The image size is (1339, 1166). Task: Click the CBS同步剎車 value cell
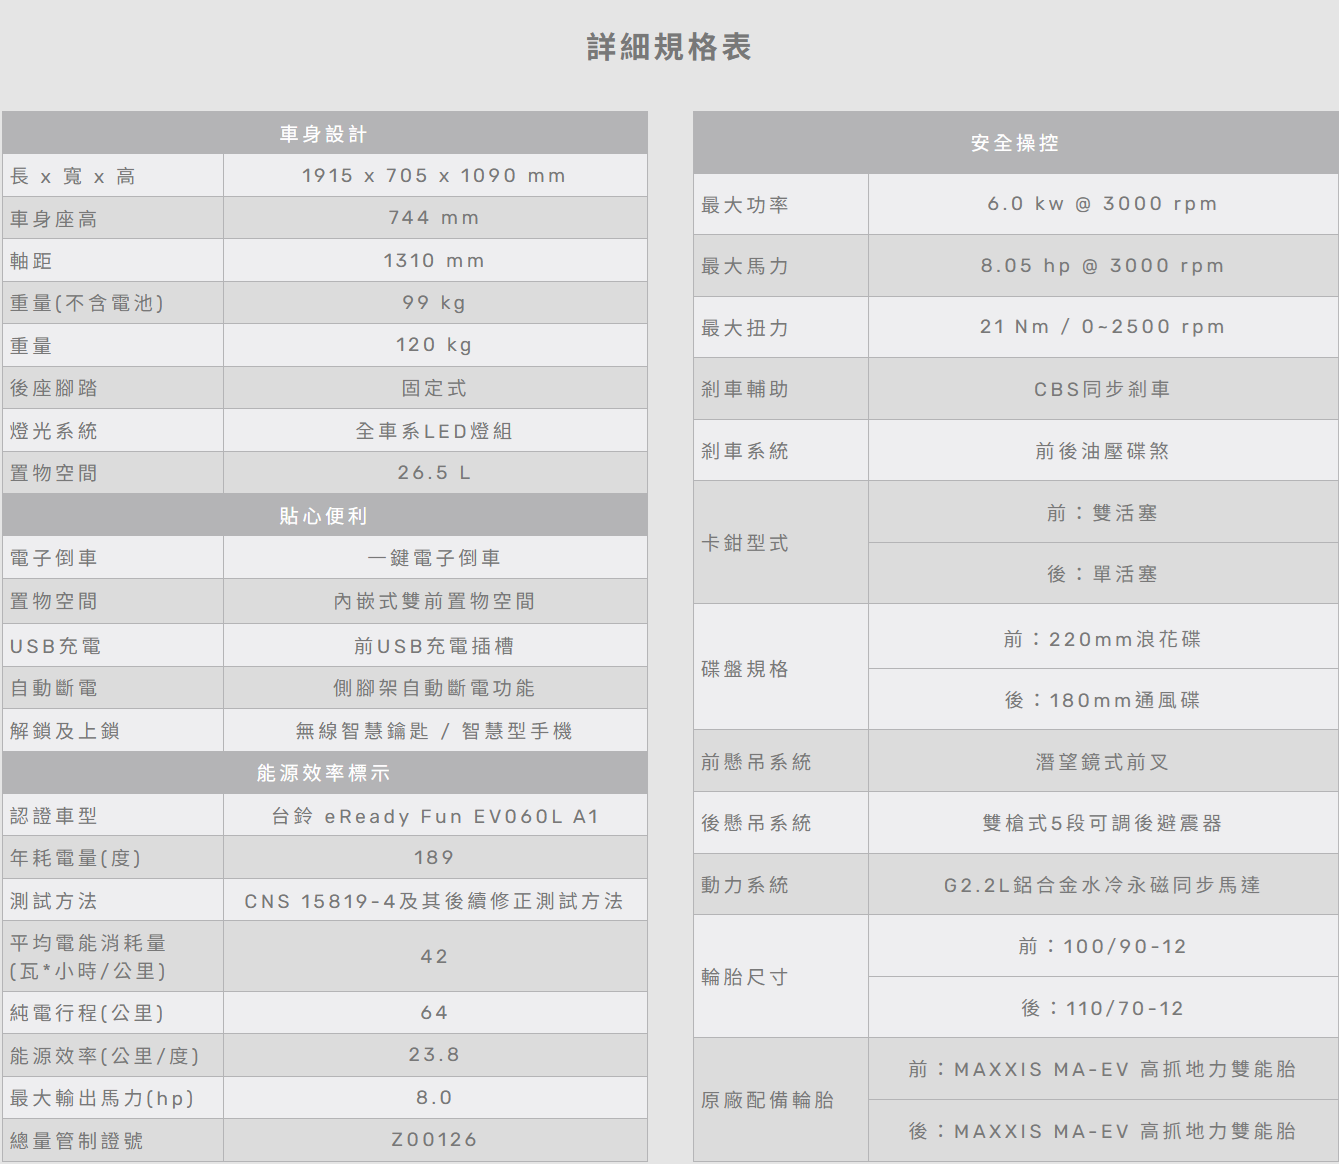pyautogui.click(x=1102, y=389)
